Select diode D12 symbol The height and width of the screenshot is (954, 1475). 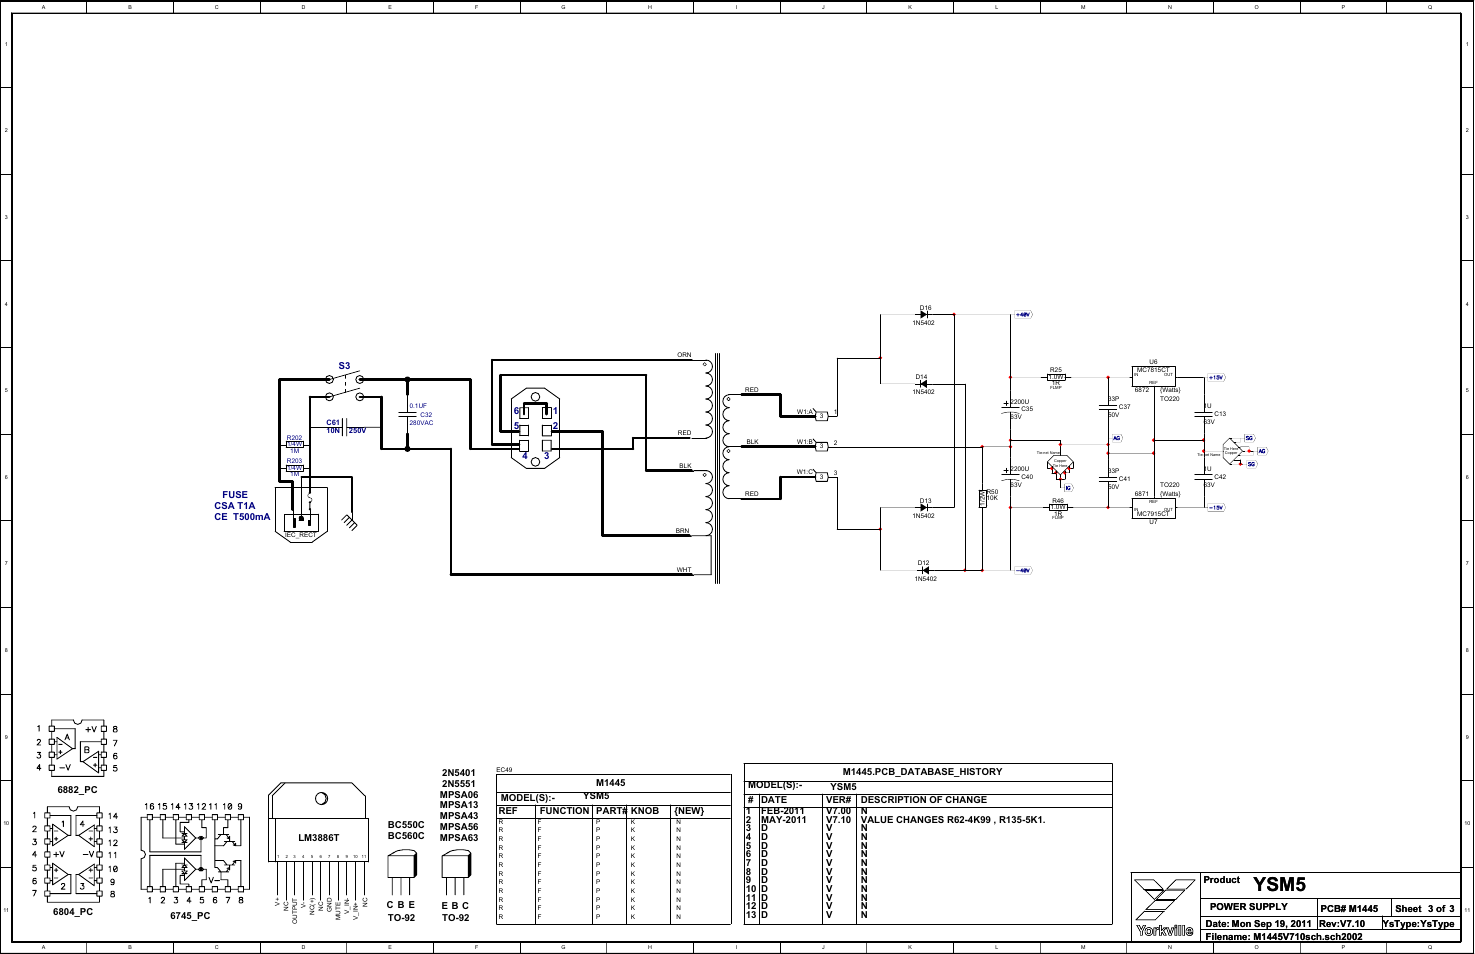[x=924, y=570]
